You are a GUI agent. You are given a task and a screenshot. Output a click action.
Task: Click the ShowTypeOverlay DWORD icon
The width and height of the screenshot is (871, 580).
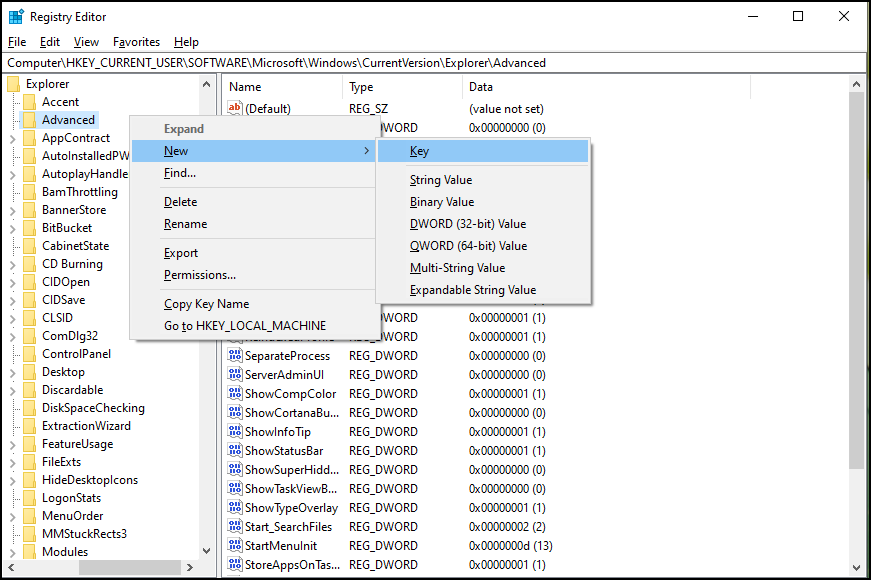pyautogui.click(x=235, y=507)
